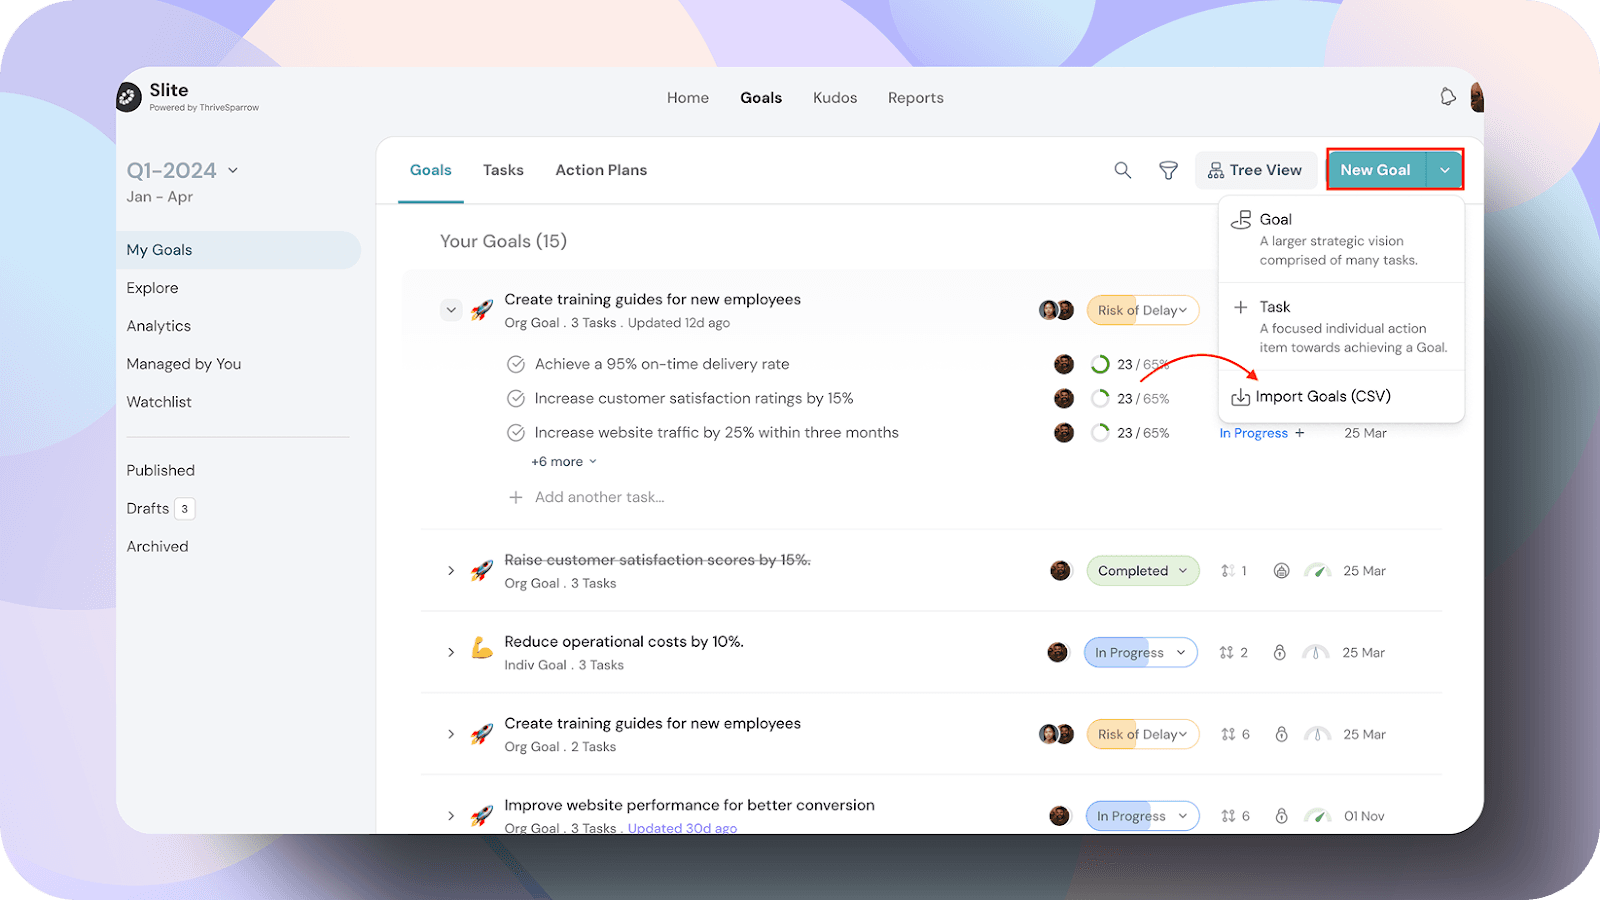Open the filter funnel icon

pos(1168,170)
